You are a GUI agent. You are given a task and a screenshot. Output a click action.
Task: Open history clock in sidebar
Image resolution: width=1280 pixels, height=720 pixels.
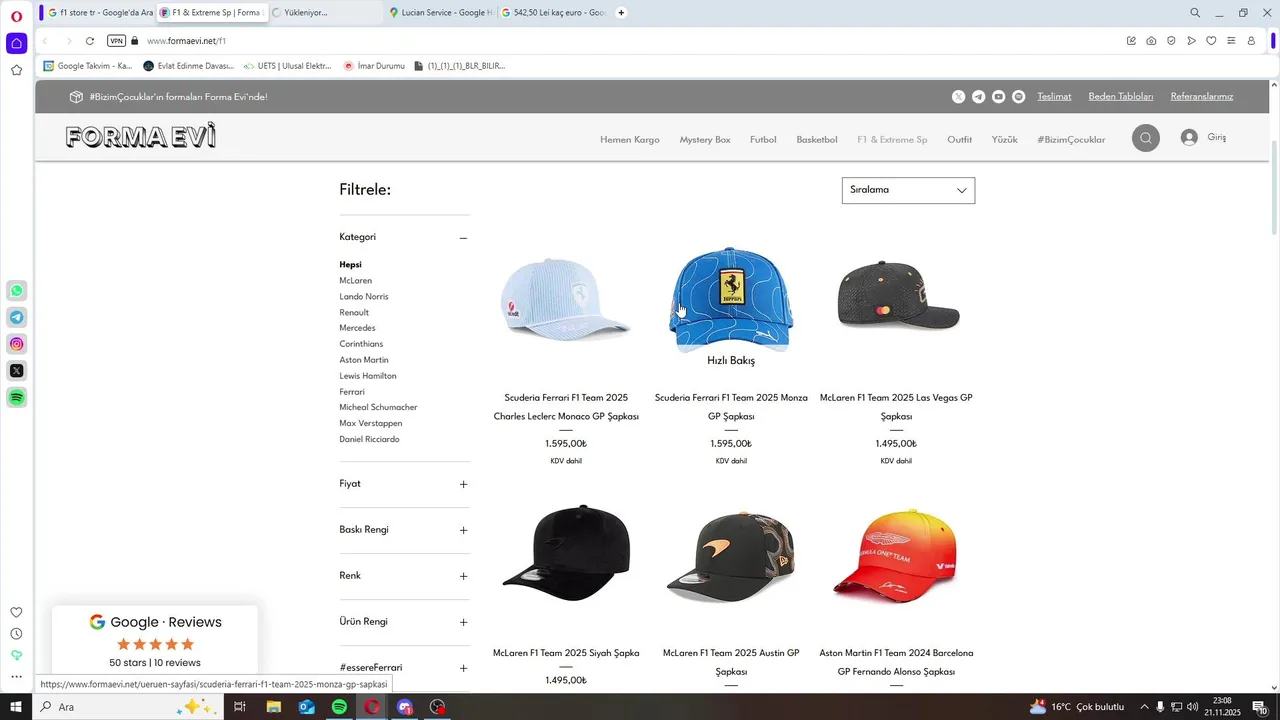tap(17, 634)
